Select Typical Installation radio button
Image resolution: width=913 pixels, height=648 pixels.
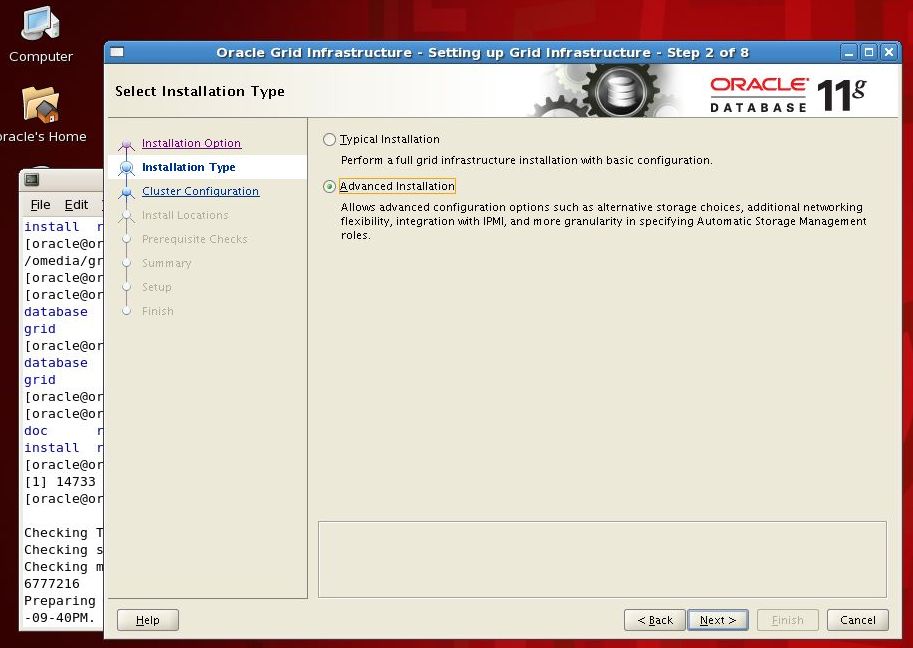(x=330, y=140)
